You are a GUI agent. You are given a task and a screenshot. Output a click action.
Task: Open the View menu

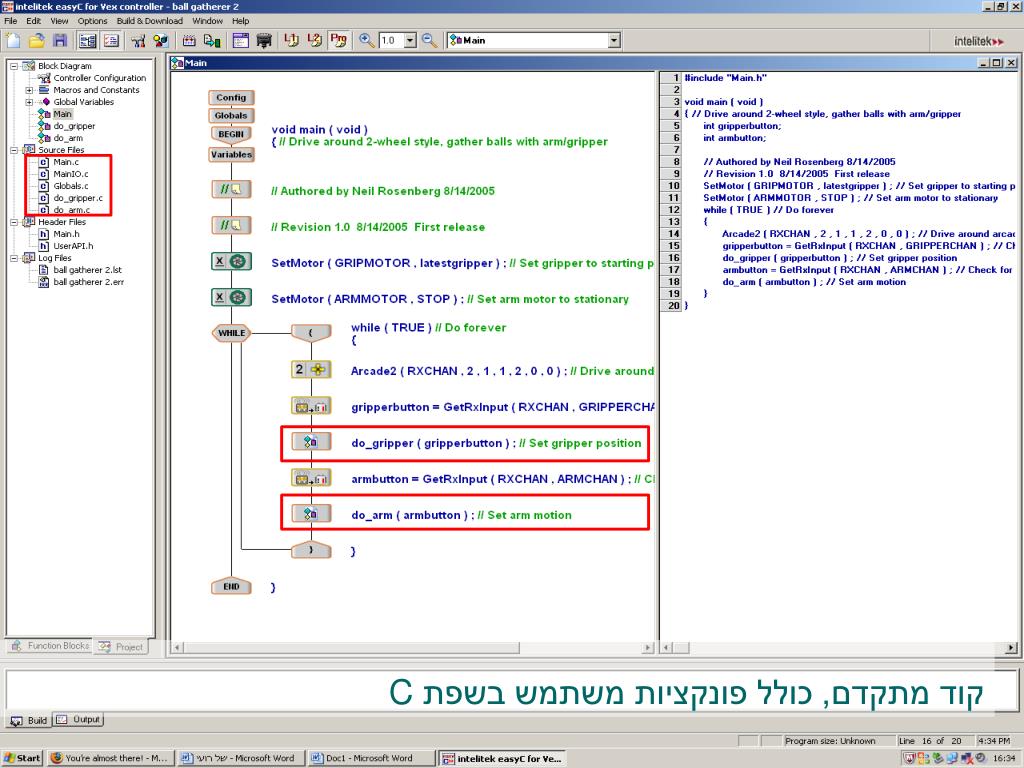pyautogui.click(x=59, y=21)
